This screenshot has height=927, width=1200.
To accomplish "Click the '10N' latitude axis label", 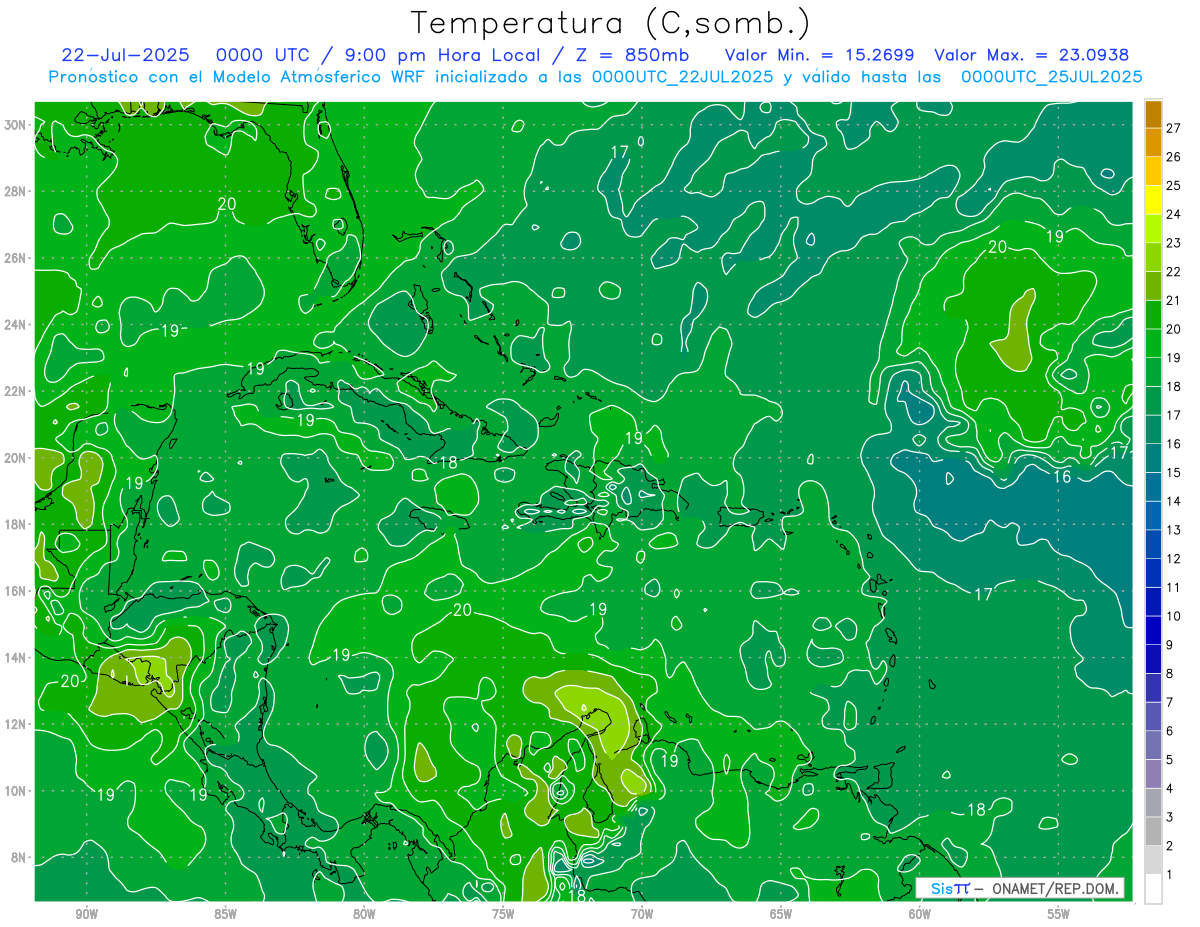I will point(17,791).
